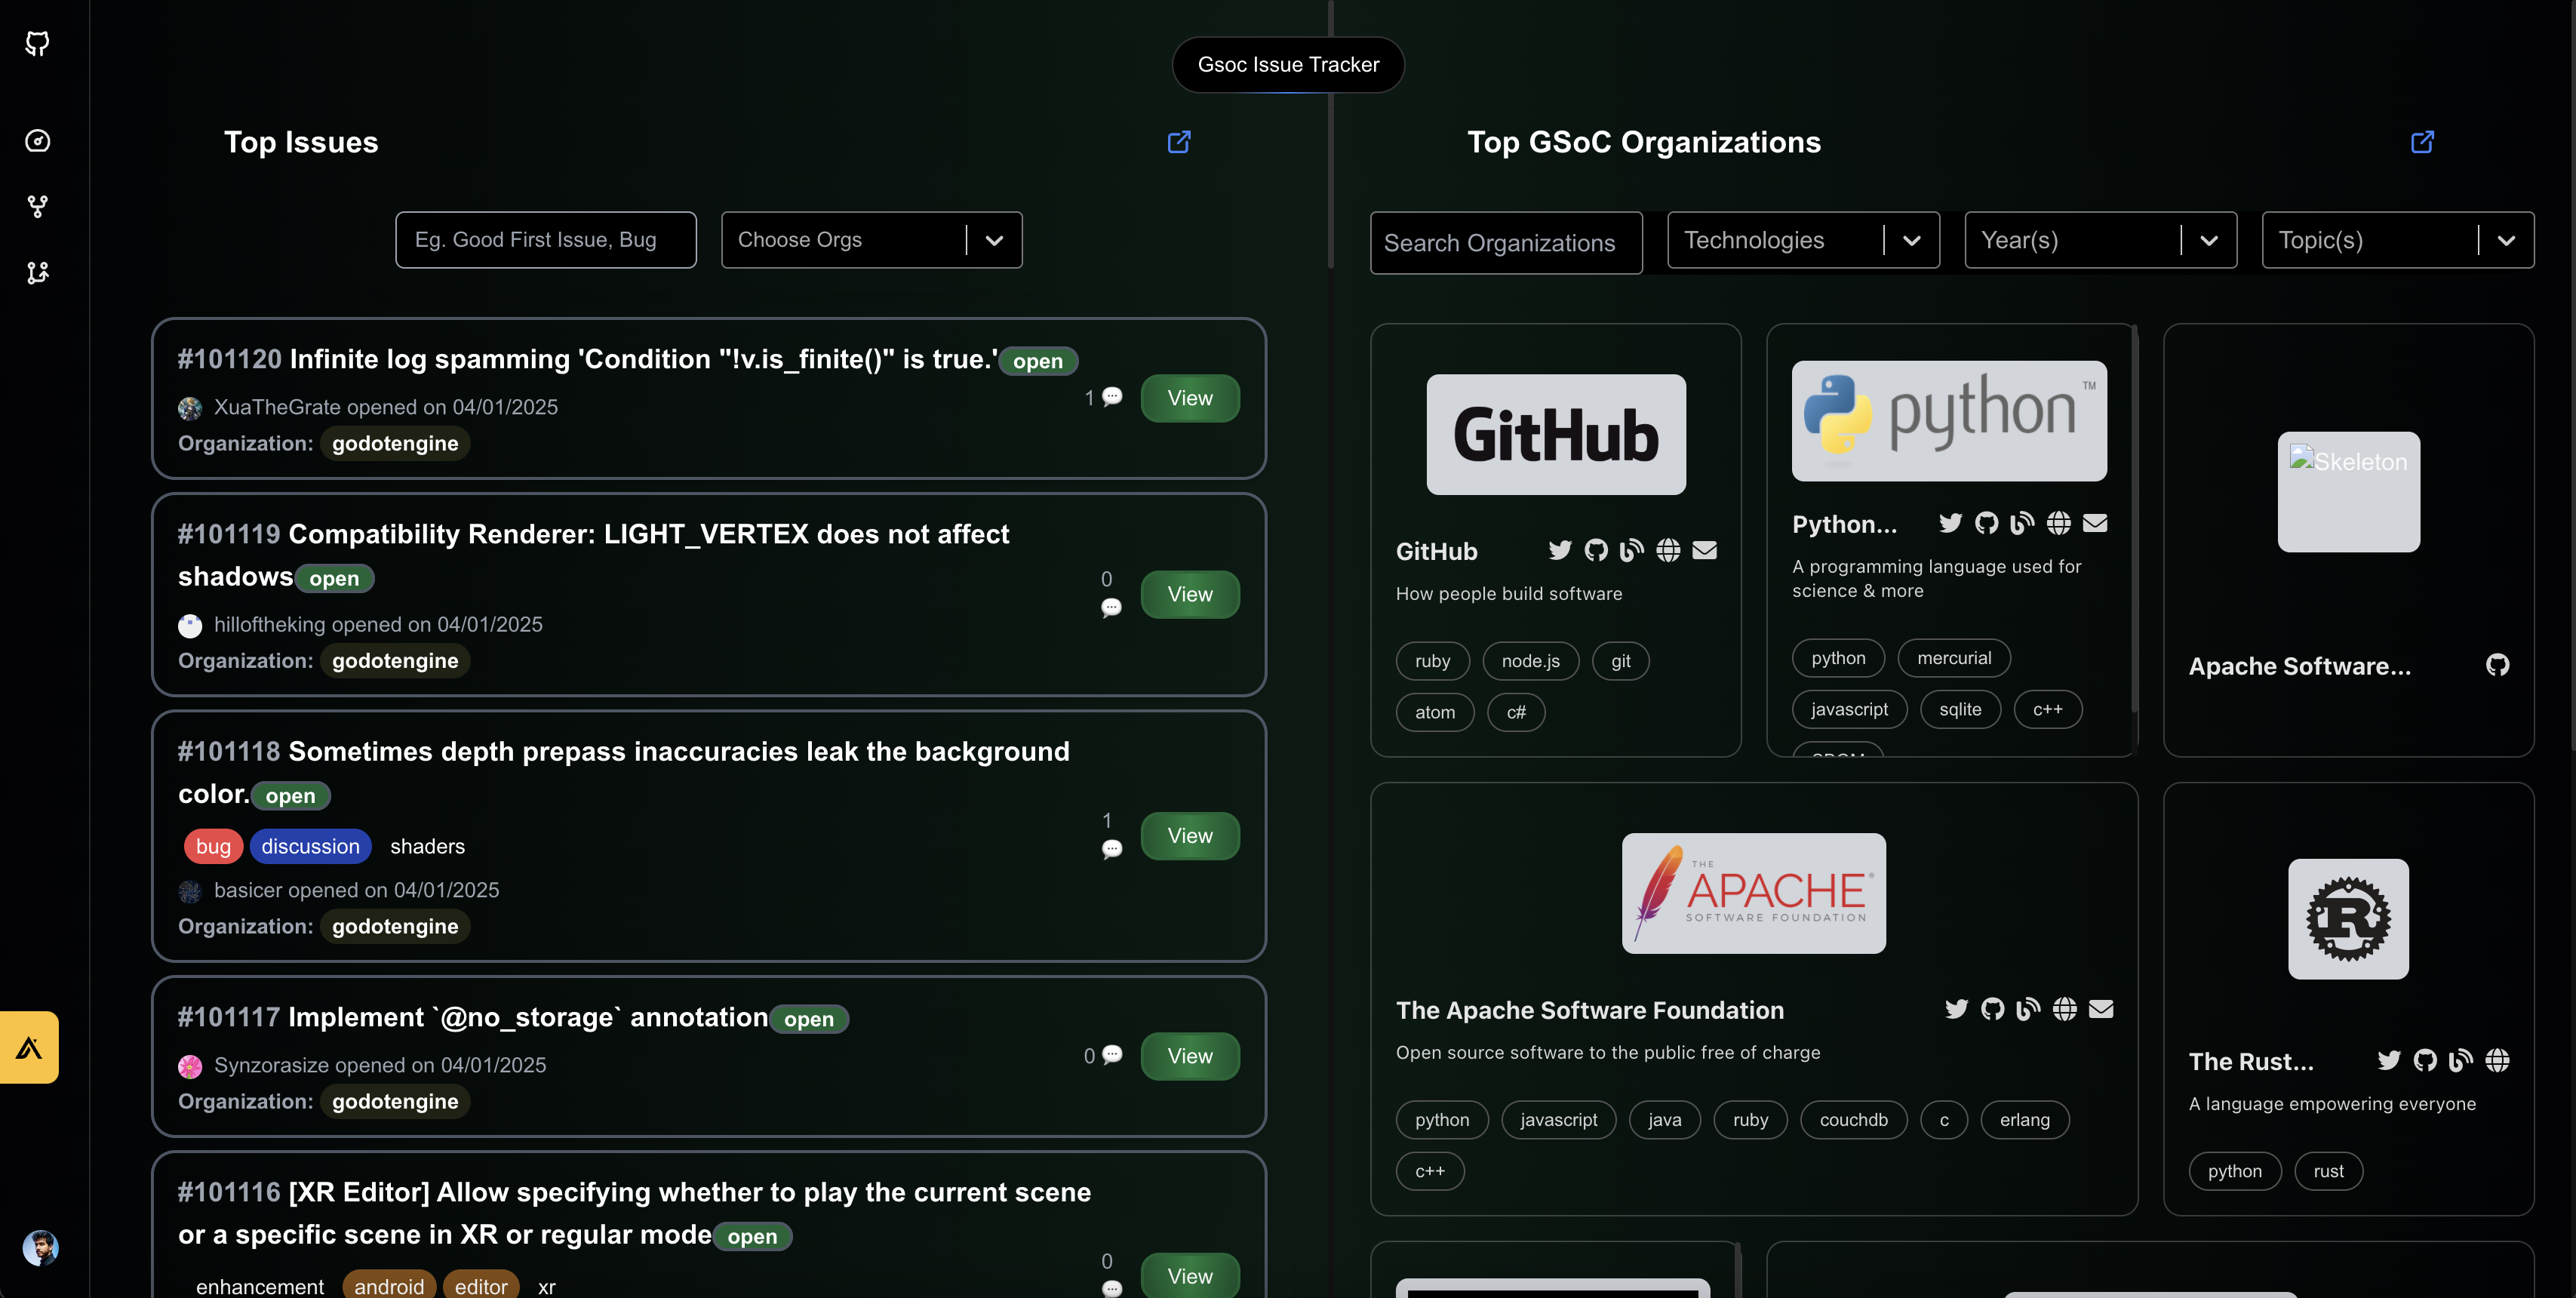Screen dimensions: 2576x1298
Task: Open The Apache Software Foundation globe icon
Action: click(x=2064, y=1009)
